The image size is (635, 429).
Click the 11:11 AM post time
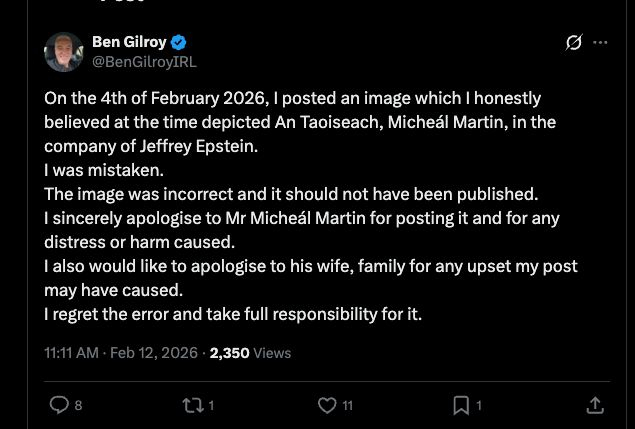pos(72,353)
